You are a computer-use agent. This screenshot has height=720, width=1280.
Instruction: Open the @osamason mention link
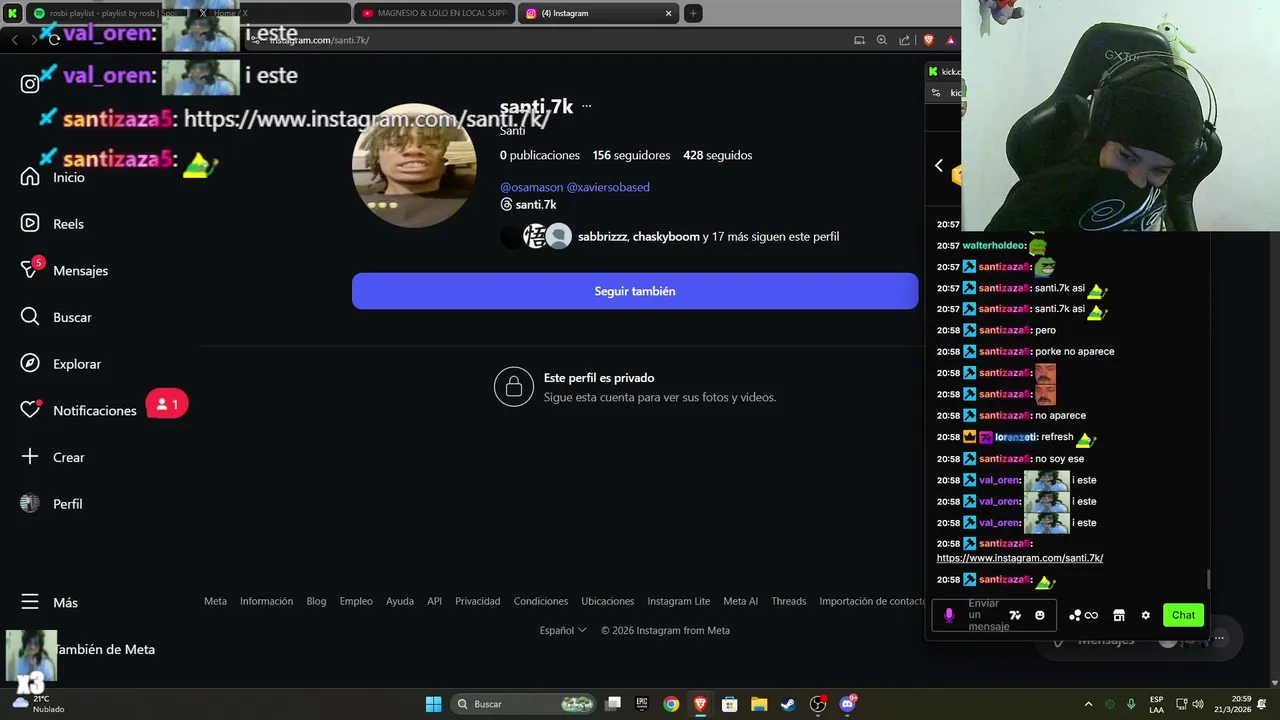(x=531, y=187)
